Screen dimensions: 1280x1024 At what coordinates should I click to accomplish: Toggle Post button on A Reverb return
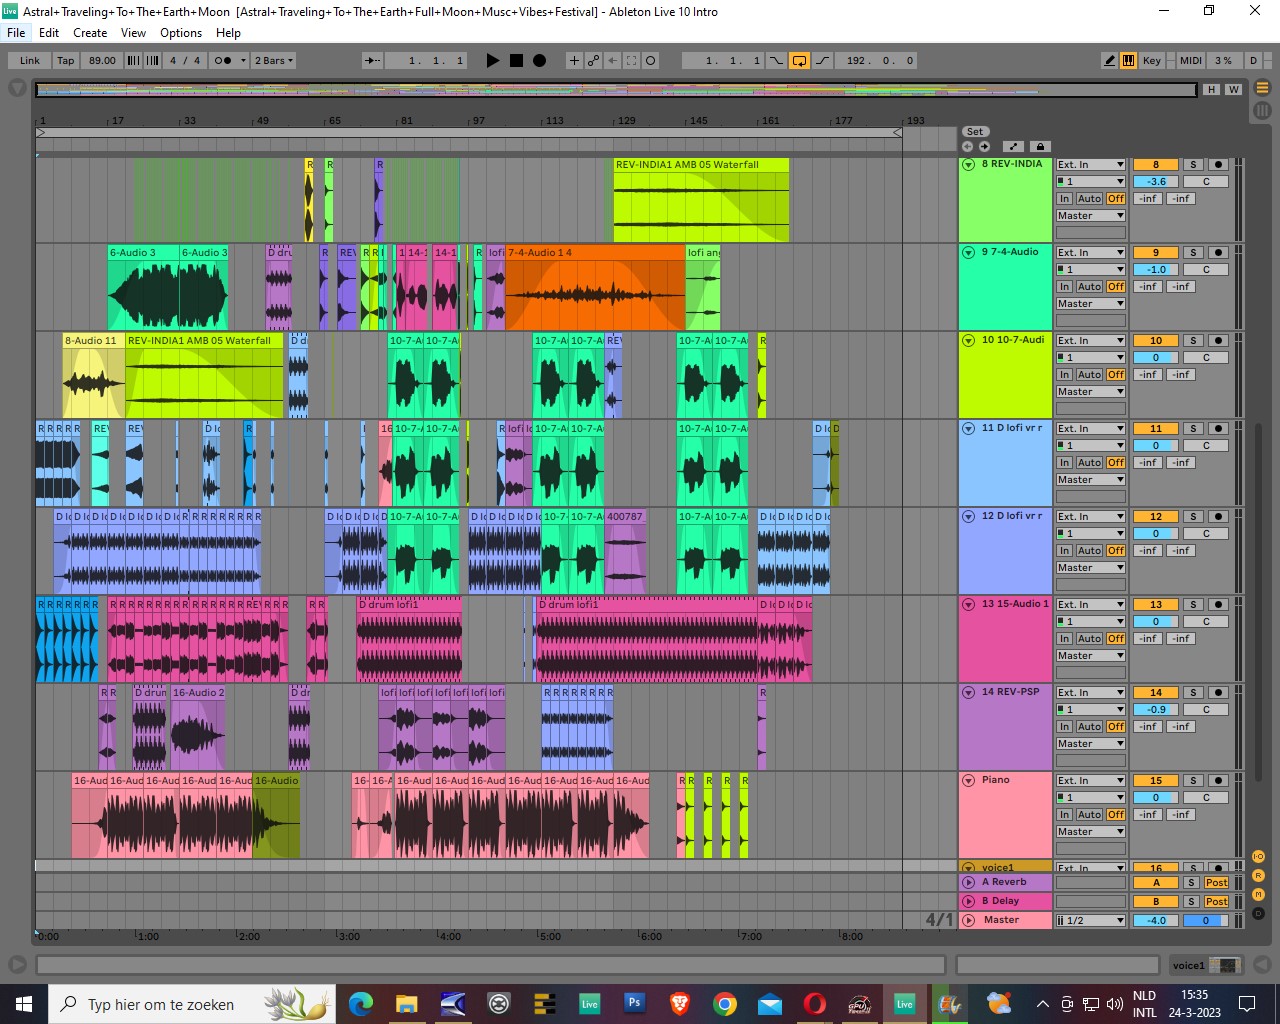coord(1216,883)
